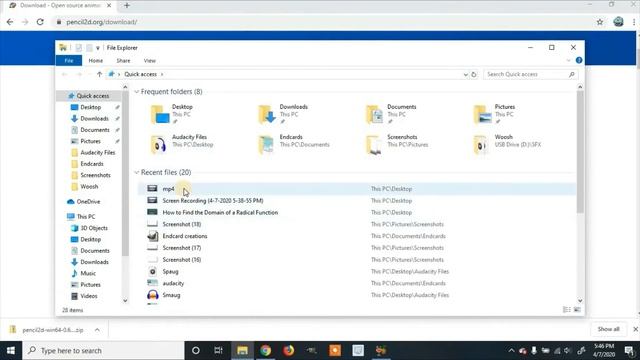Switch to large icons view layout icon
This screenshot has height=360, width=640.
577,310
